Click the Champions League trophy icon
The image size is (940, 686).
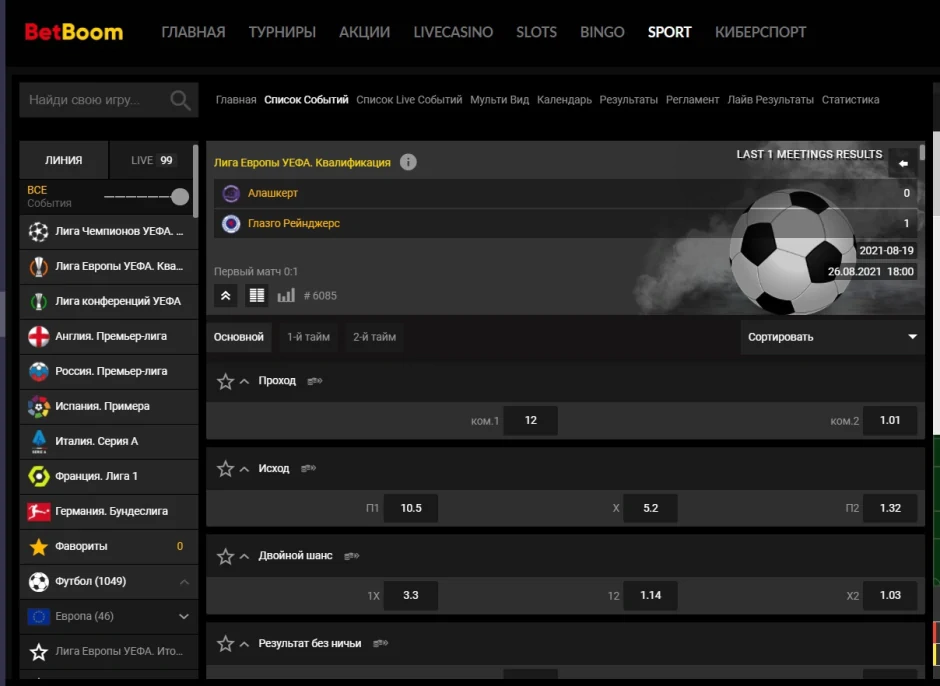(39, 232)
